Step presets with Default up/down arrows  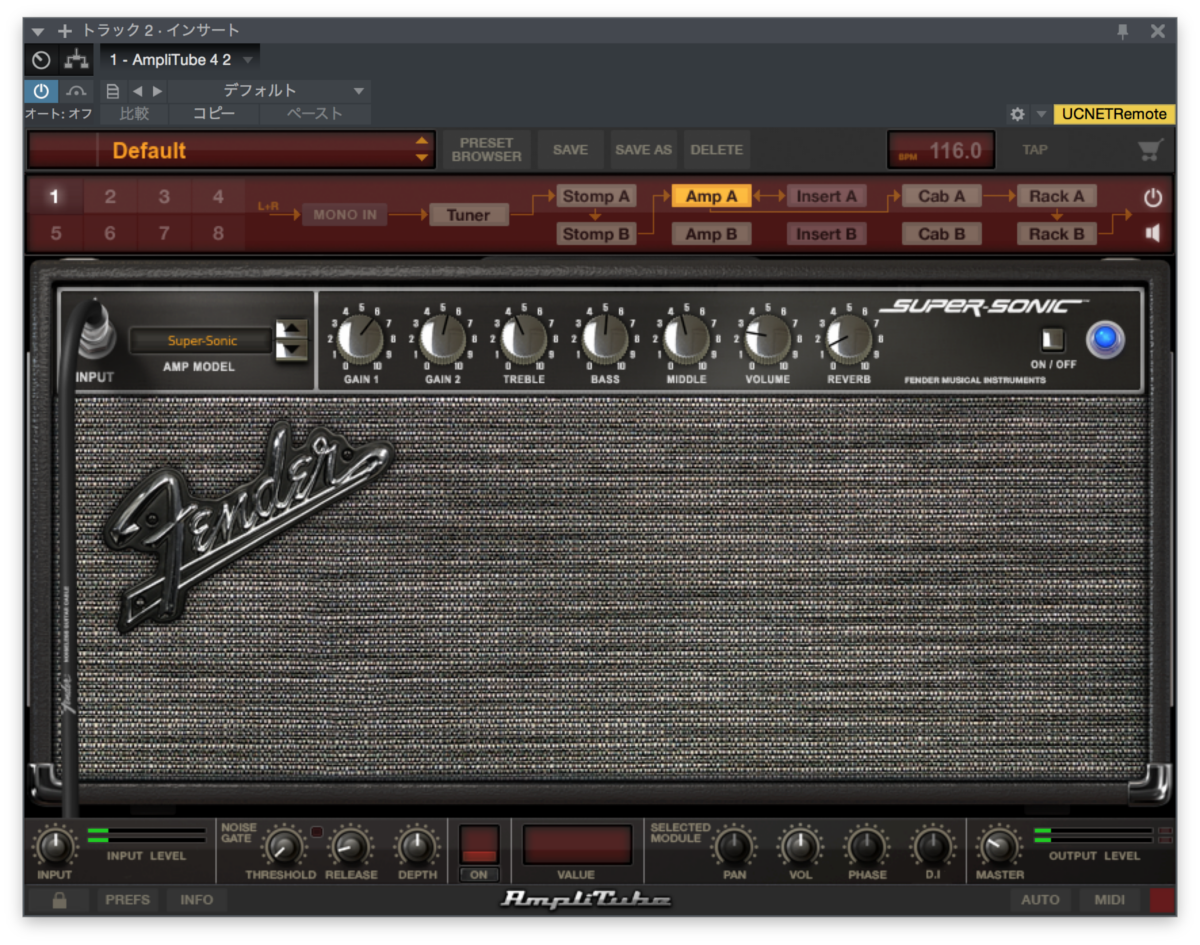click(422, 150)
